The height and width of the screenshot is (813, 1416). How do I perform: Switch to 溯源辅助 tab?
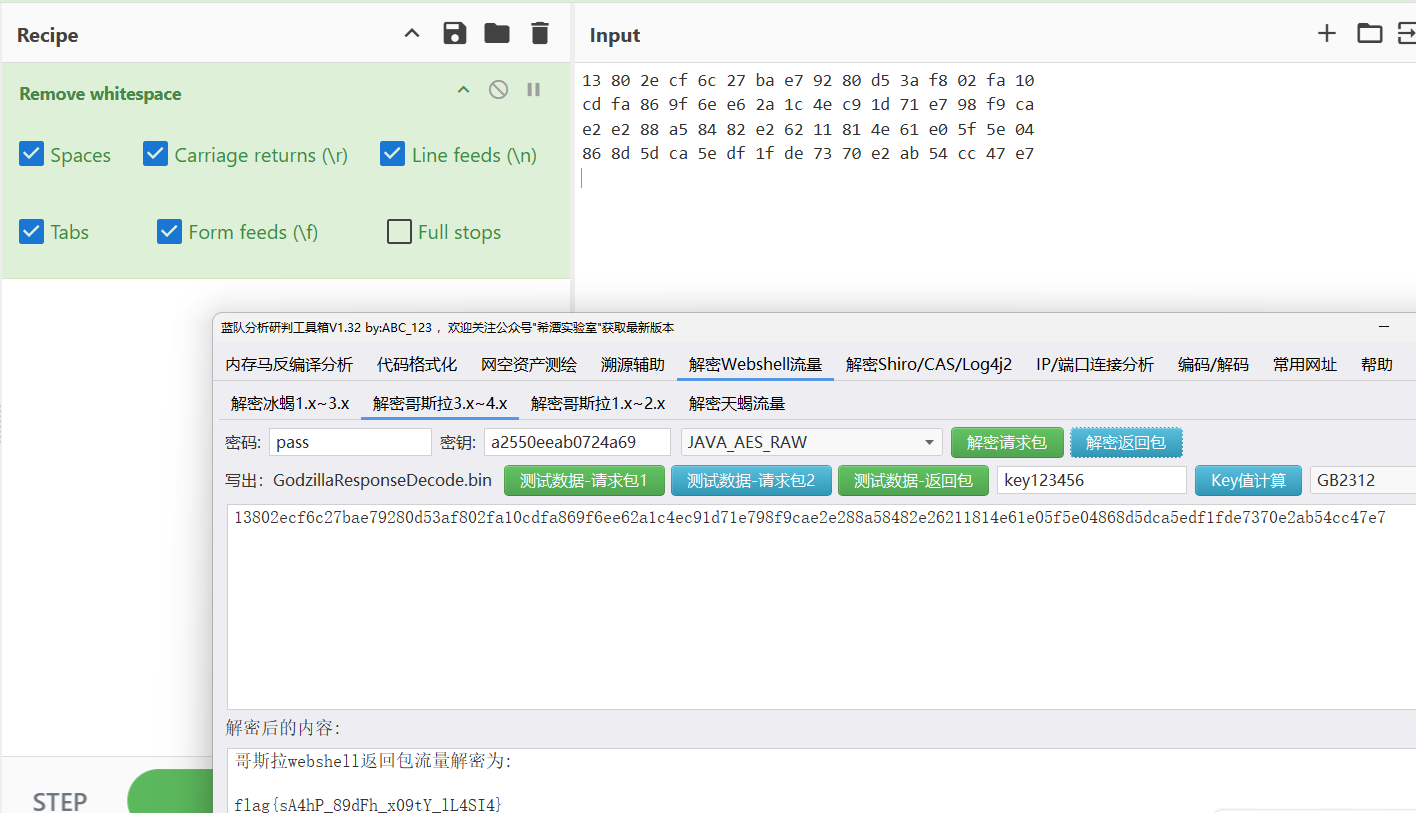click(633, 364)
